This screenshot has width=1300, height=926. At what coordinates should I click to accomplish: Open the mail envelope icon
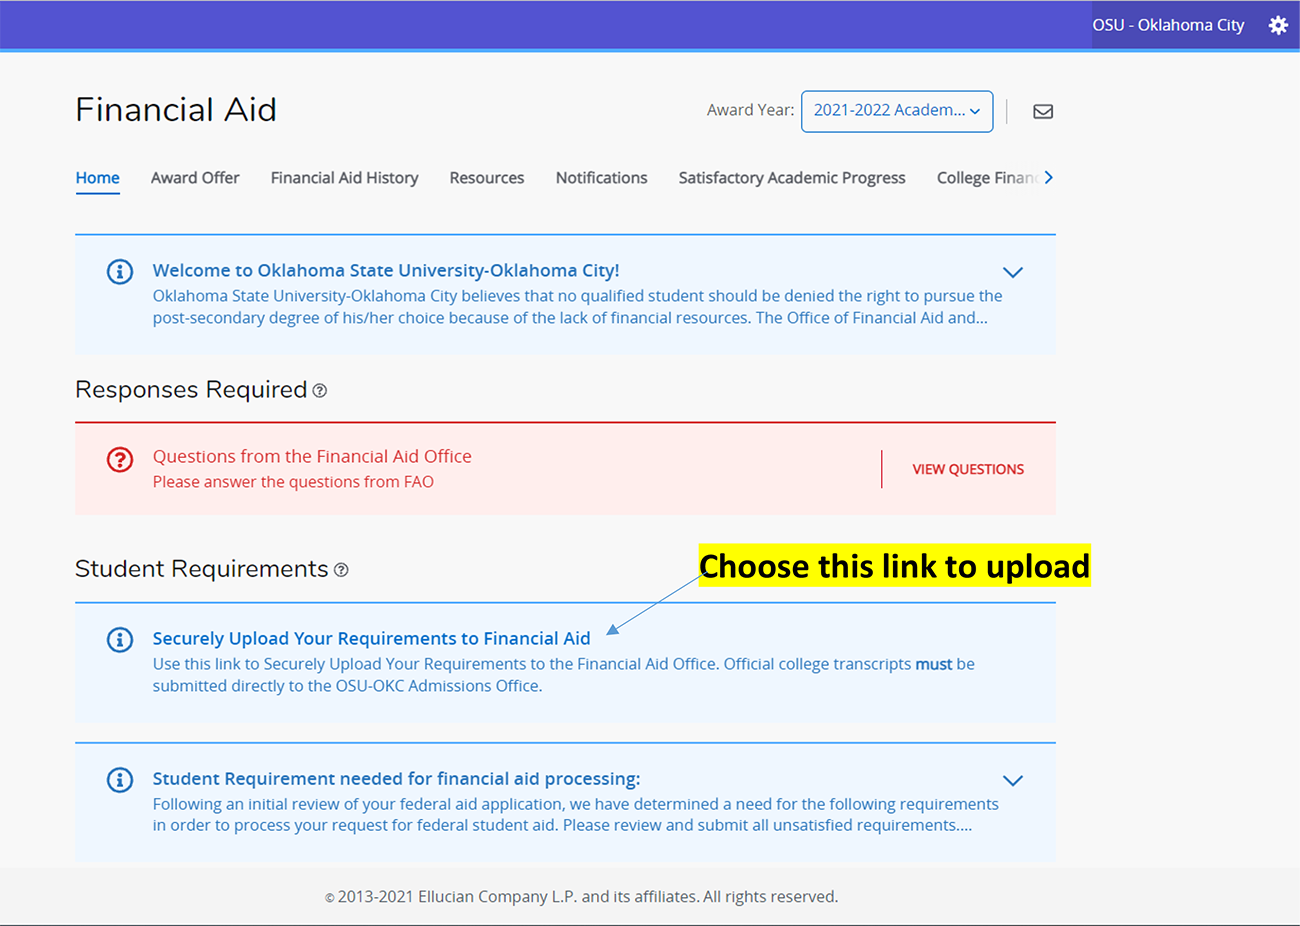(1043, 111)
